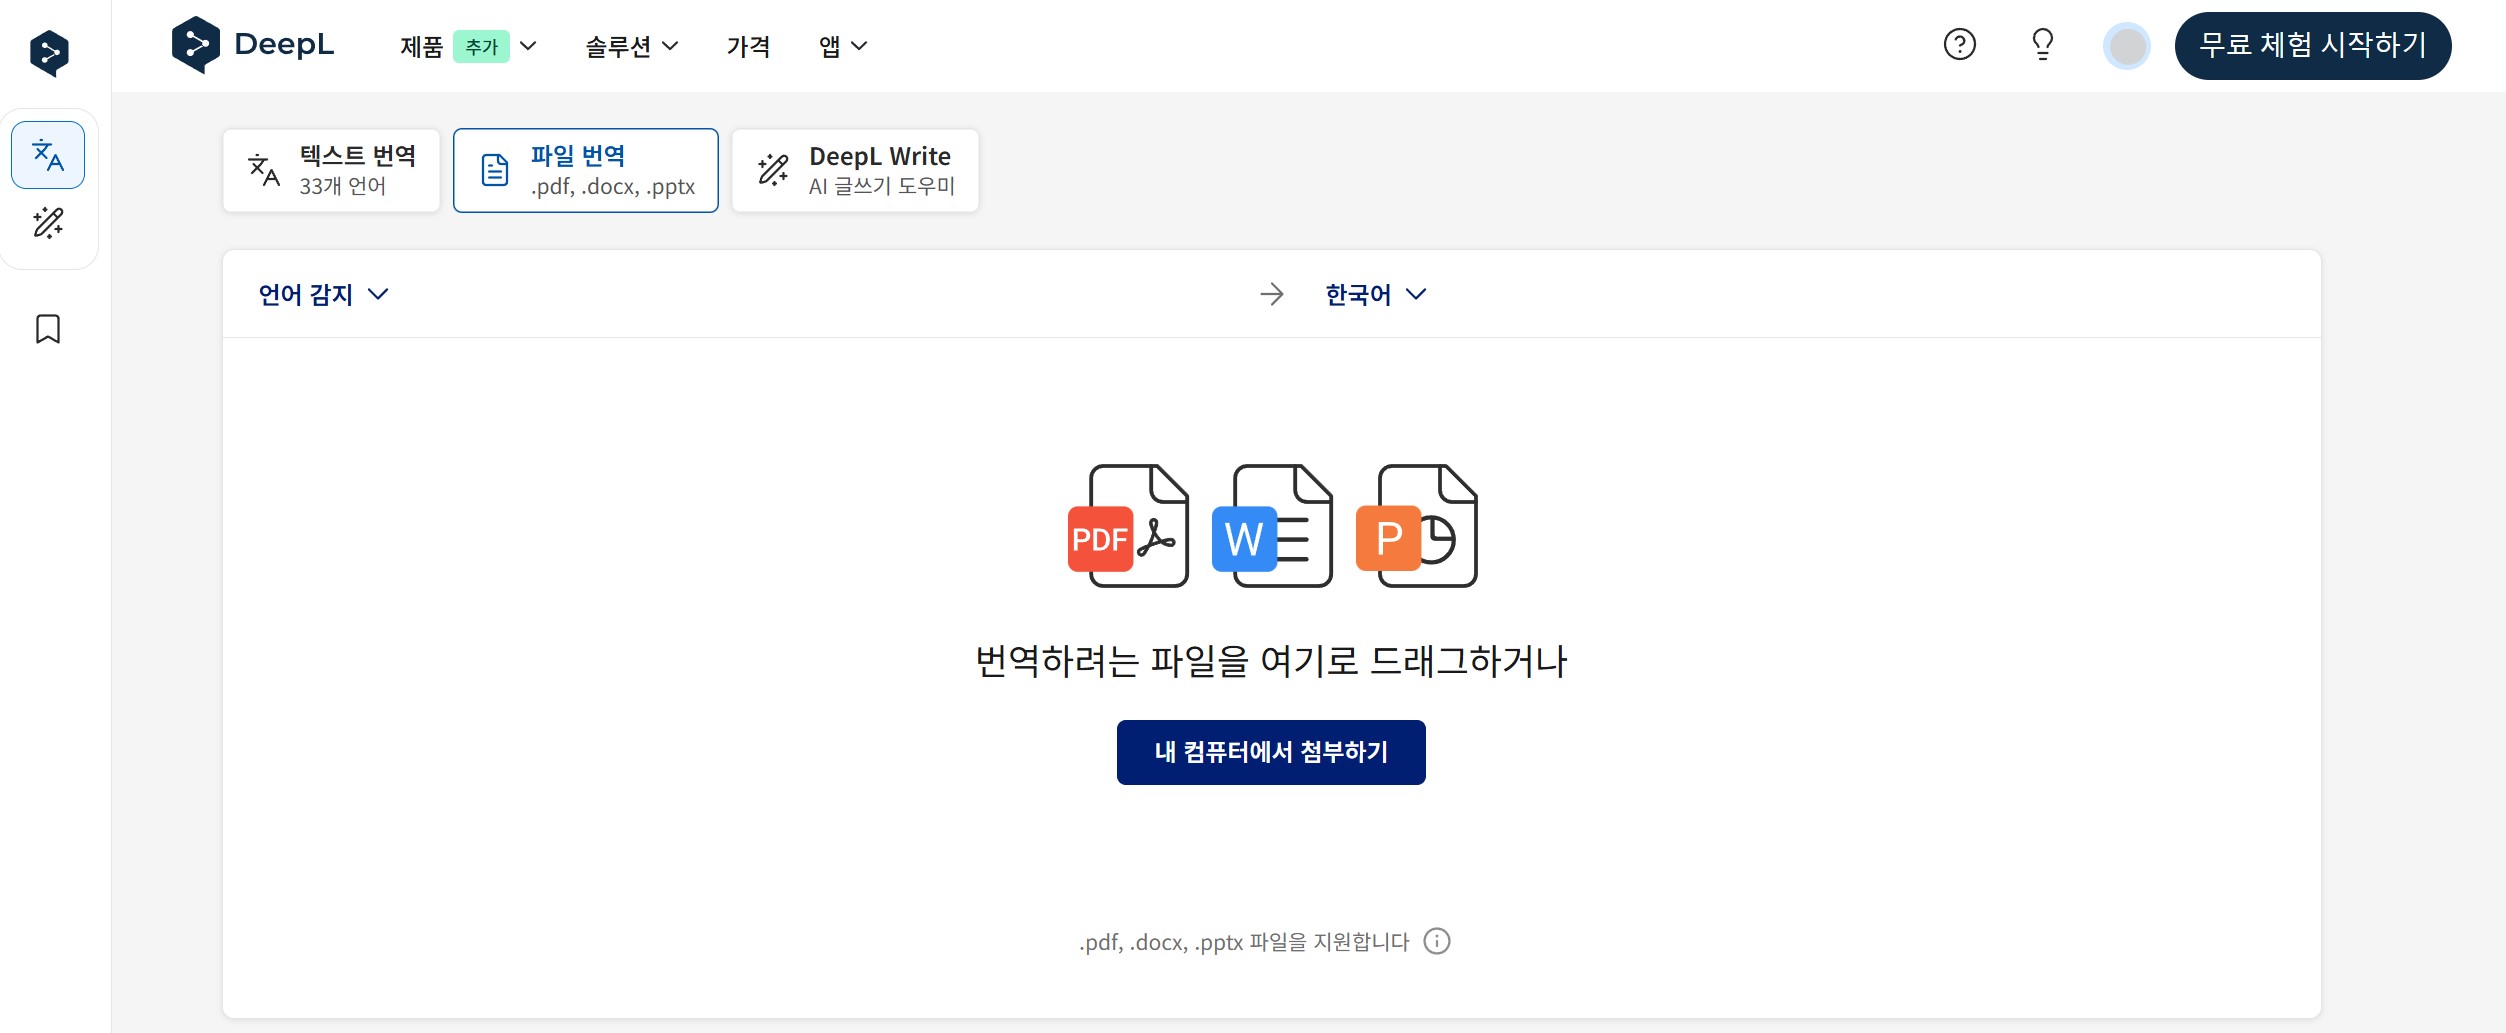Switch to 텍스트 번역 tab
The image size is (2506, 1033).
331,170
